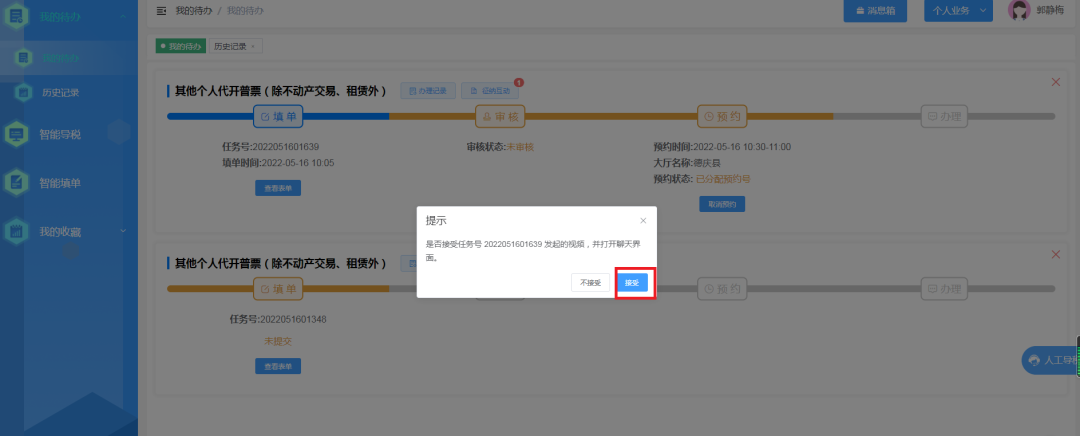
Task: Click blue 填单 step in first card
Action: [278, 116]
